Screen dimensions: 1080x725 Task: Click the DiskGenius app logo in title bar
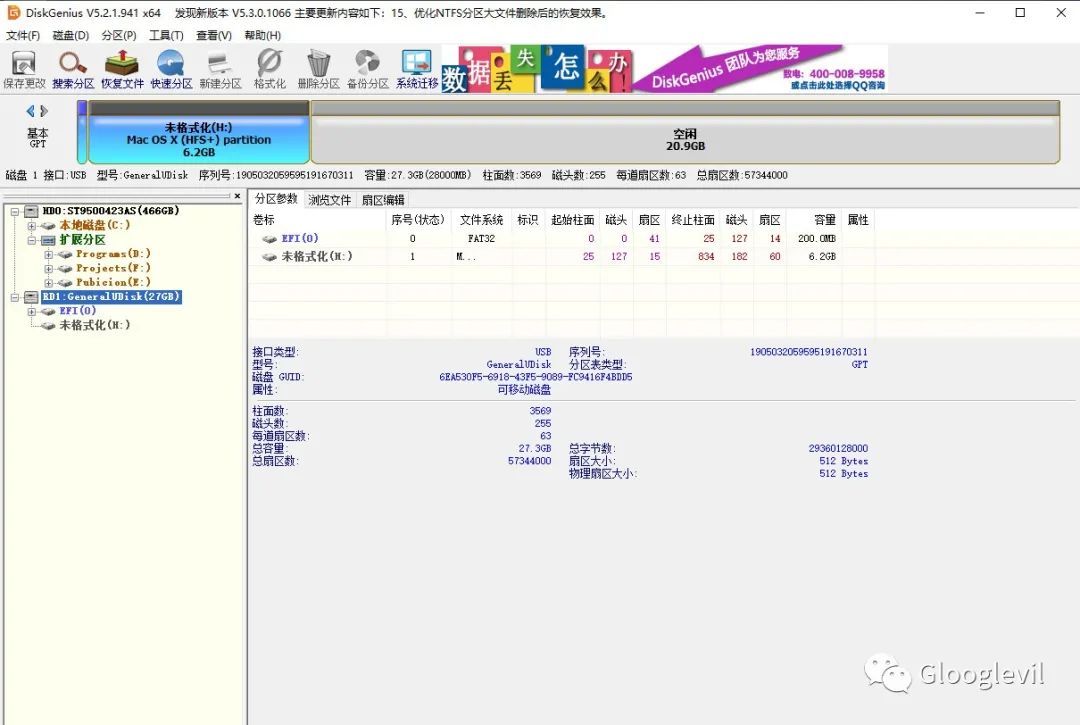(13, 12)
